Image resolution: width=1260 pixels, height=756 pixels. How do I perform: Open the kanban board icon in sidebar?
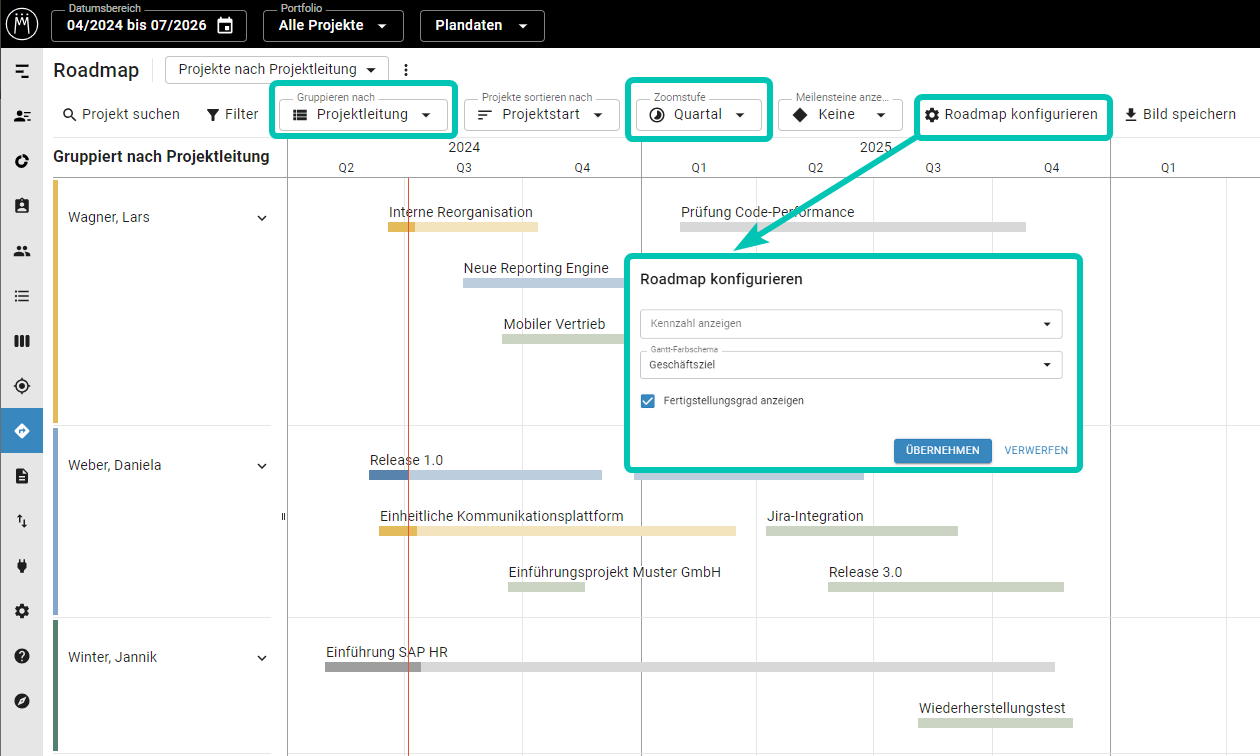point(22,341)
